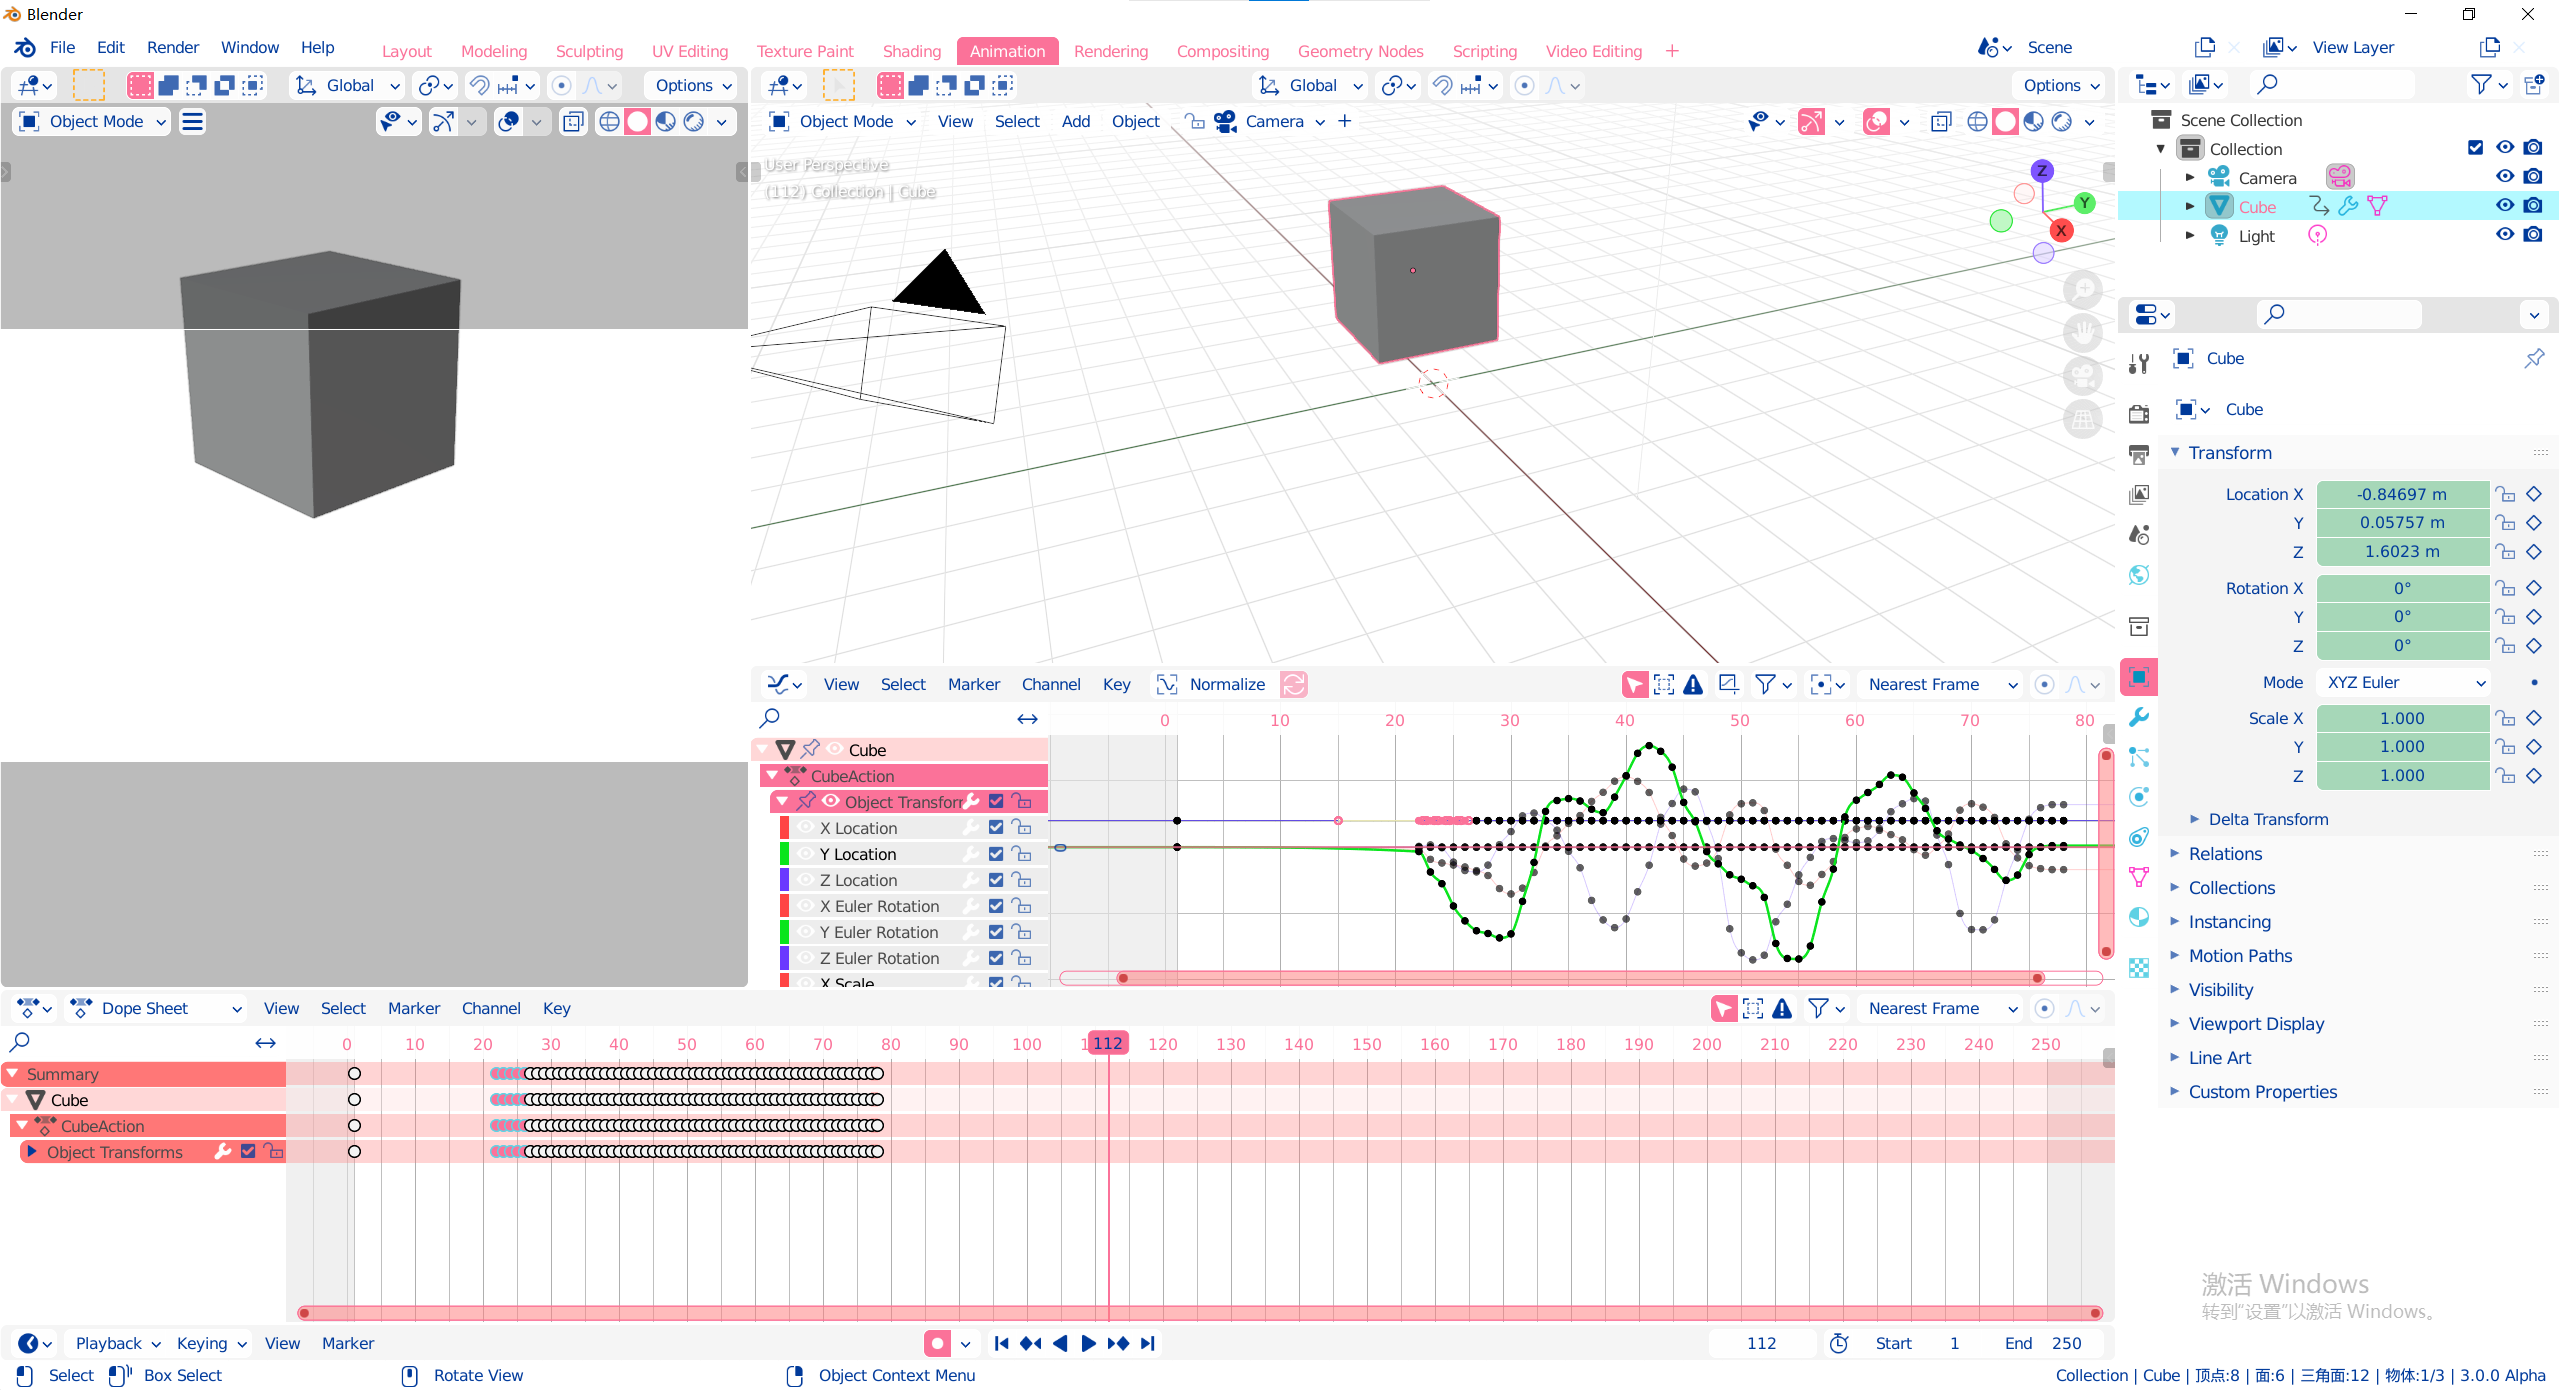Click the auto keying record button
The image size is (2560, 1390).
(x=937, y=1343)
